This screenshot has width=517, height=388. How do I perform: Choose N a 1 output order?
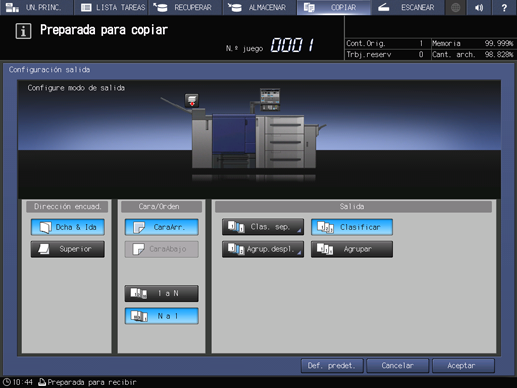coord(162,316)
